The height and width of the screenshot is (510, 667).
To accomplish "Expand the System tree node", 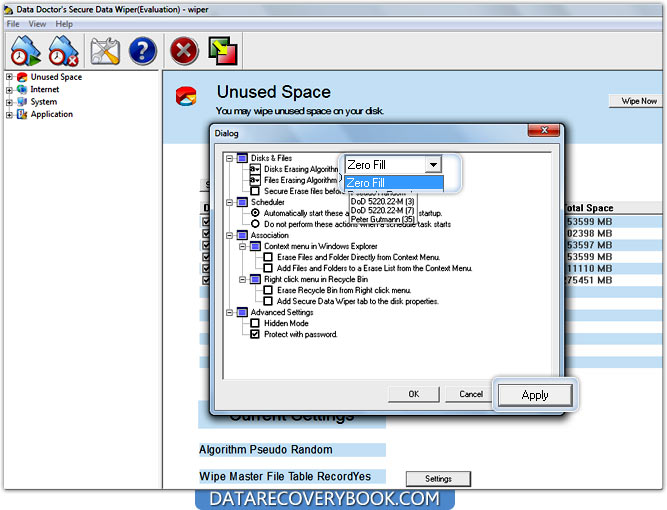I will point(9,102).
